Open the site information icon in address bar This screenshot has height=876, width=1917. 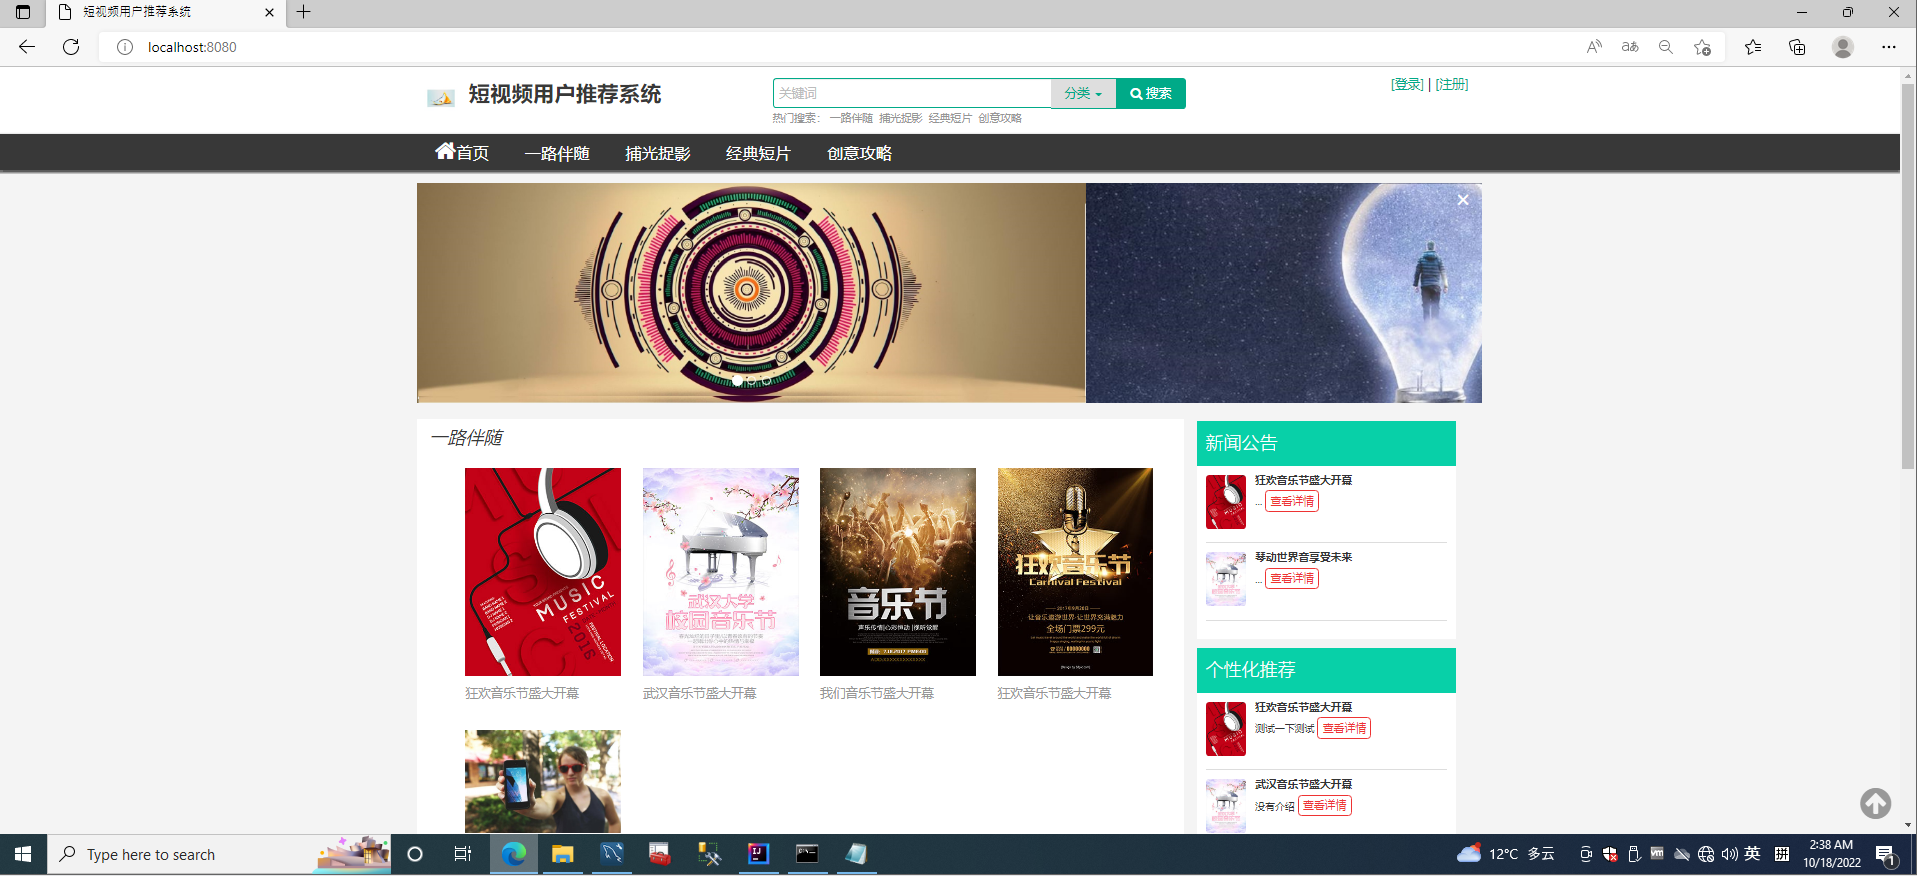tap(125, 47)
